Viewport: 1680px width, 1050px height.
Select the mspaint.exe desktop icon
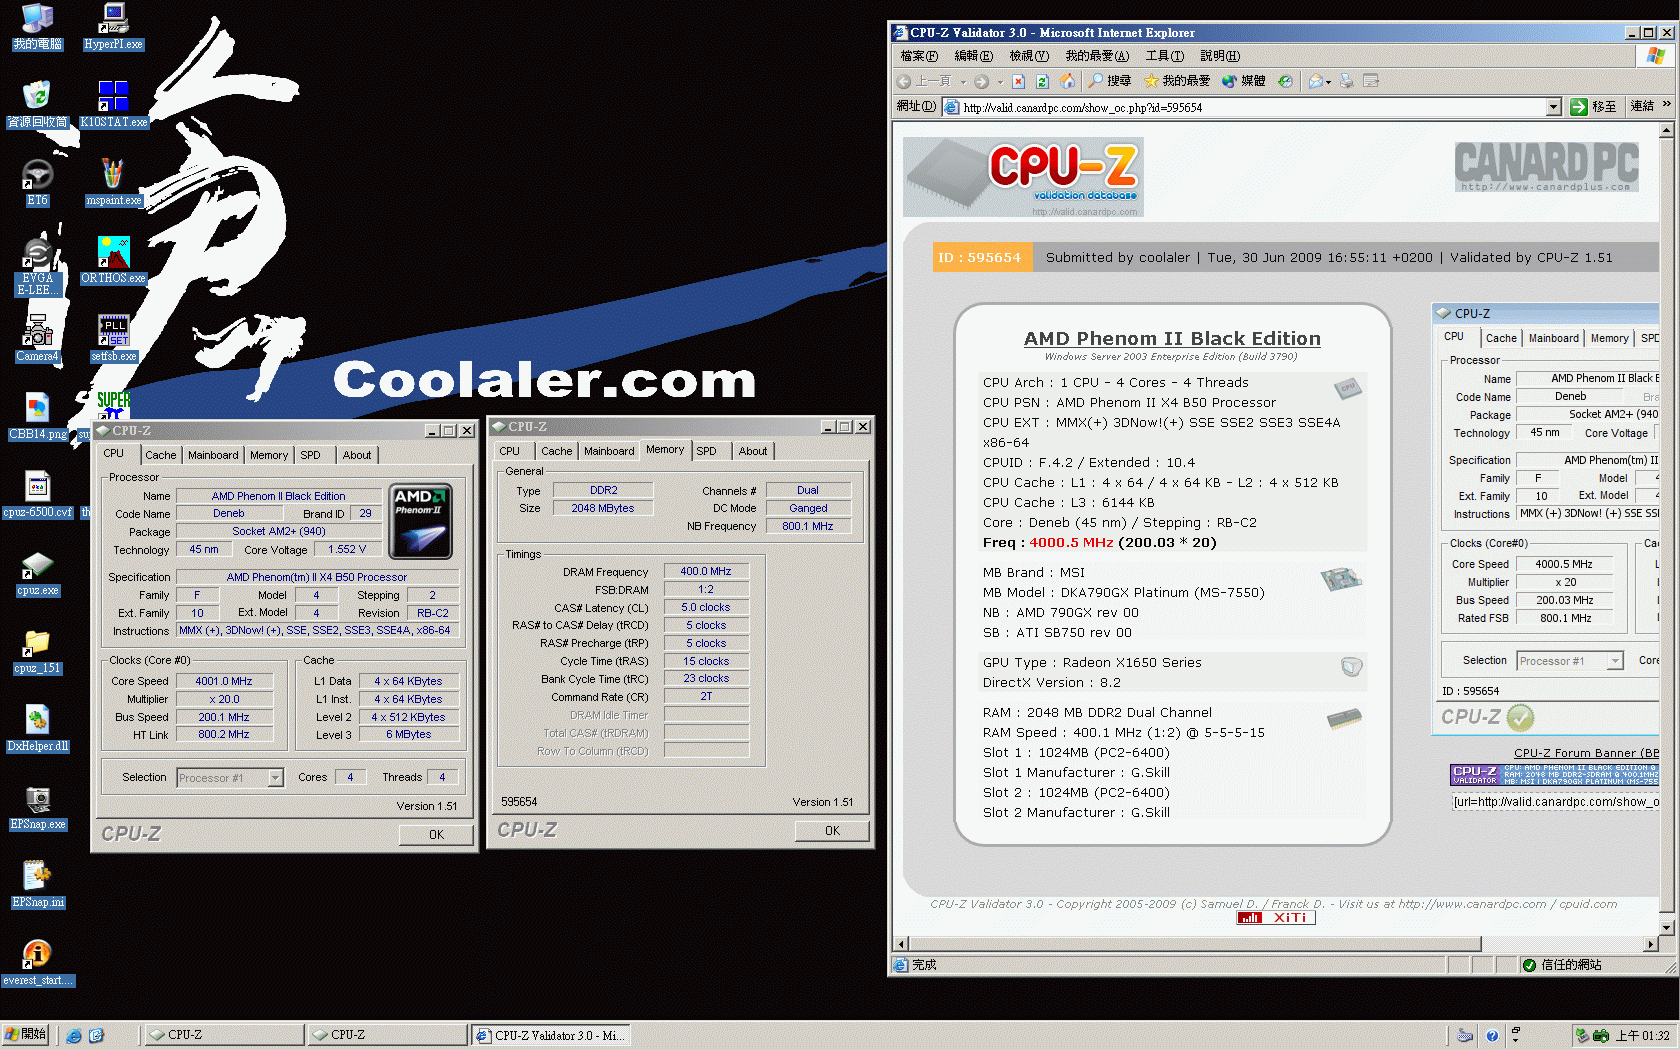113,182
